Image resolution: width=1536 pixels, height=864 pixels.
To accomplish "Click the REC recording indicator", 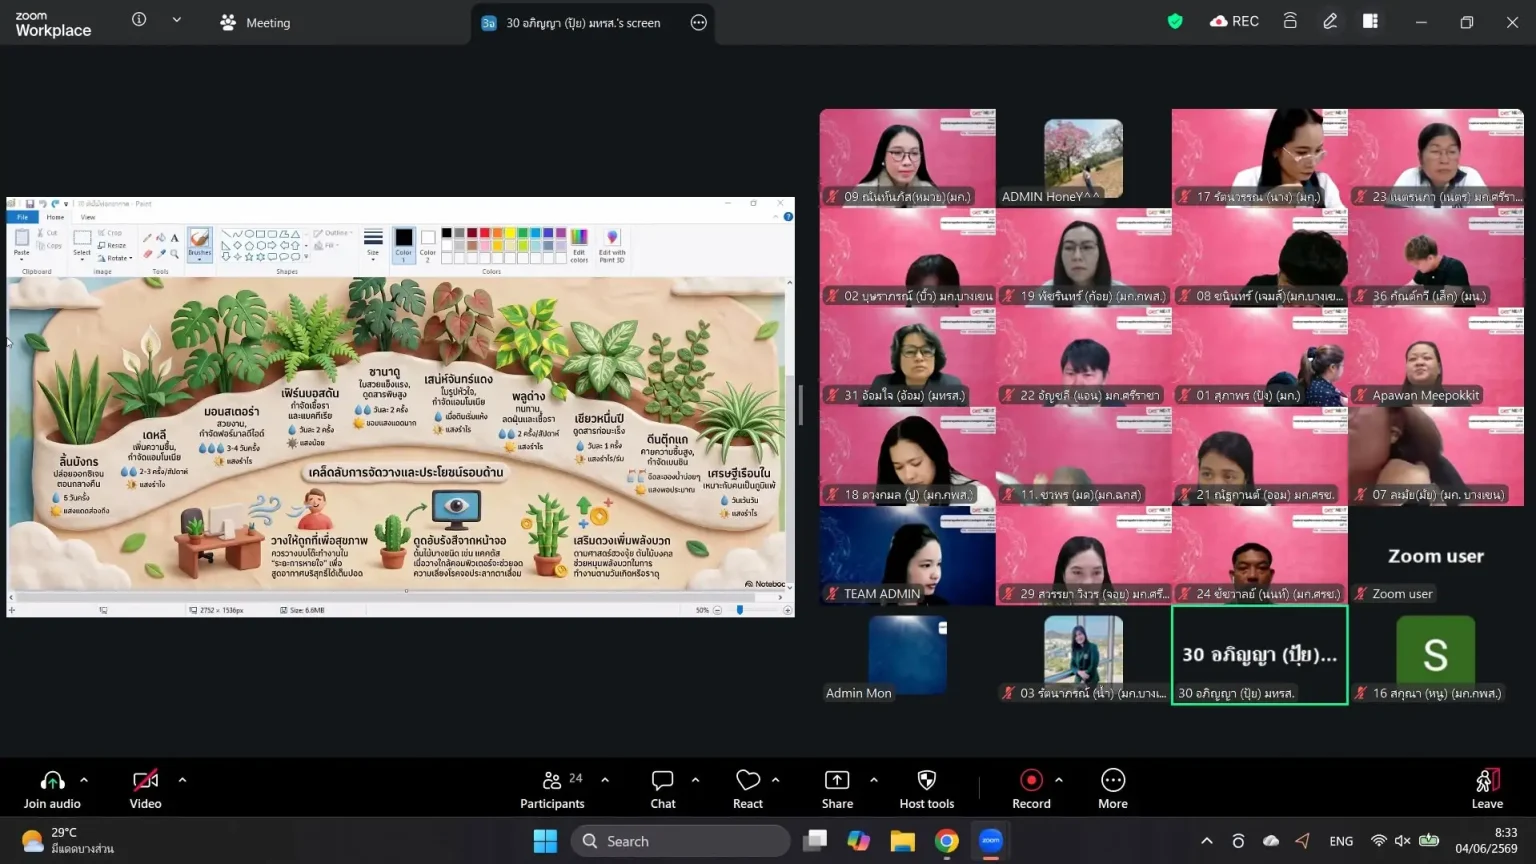I will [1234, 21].
